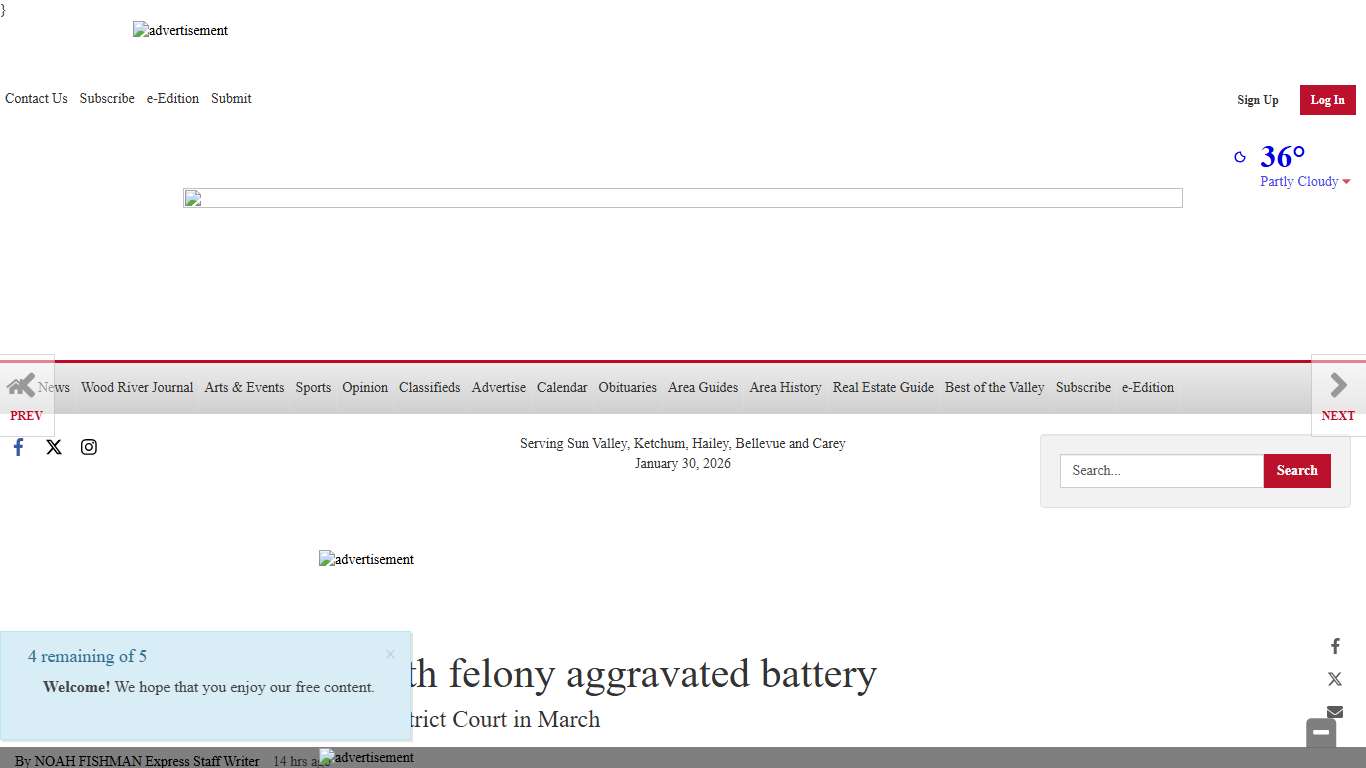Click the Sign Up link

pos(1257,100)
